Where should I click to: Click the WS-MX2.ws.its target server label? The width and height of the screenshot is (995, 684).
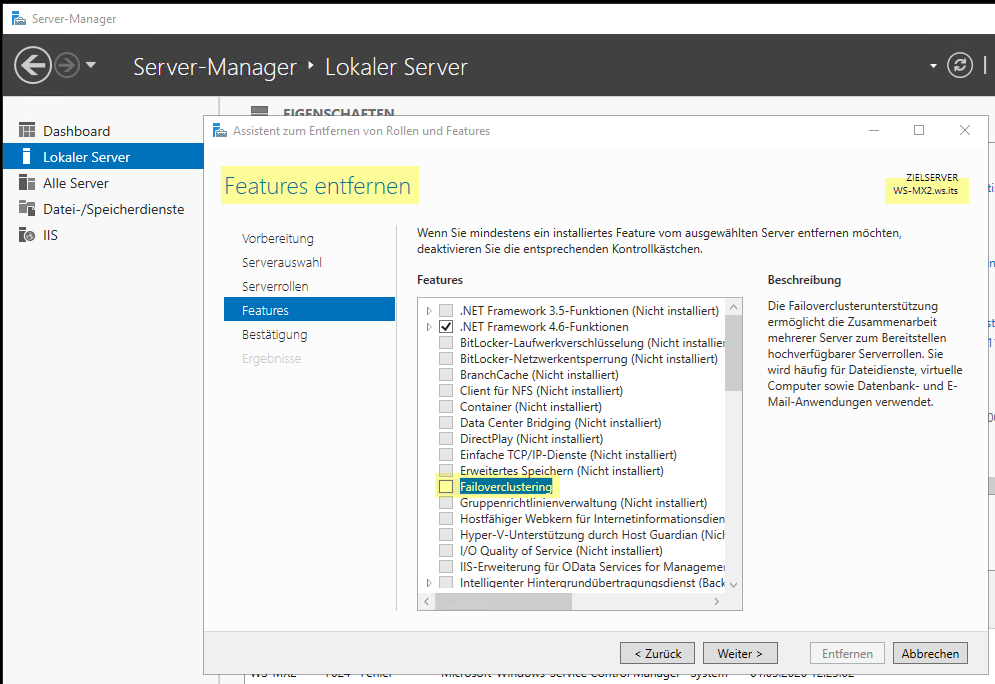click(x=925, y=190)
